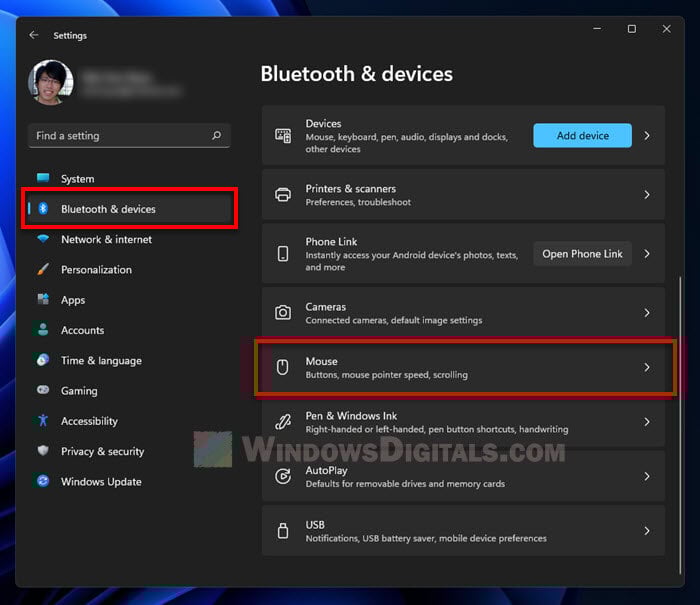
Task: Click 'Connected cameras, default image settings' text
Action: coord(394,320)
